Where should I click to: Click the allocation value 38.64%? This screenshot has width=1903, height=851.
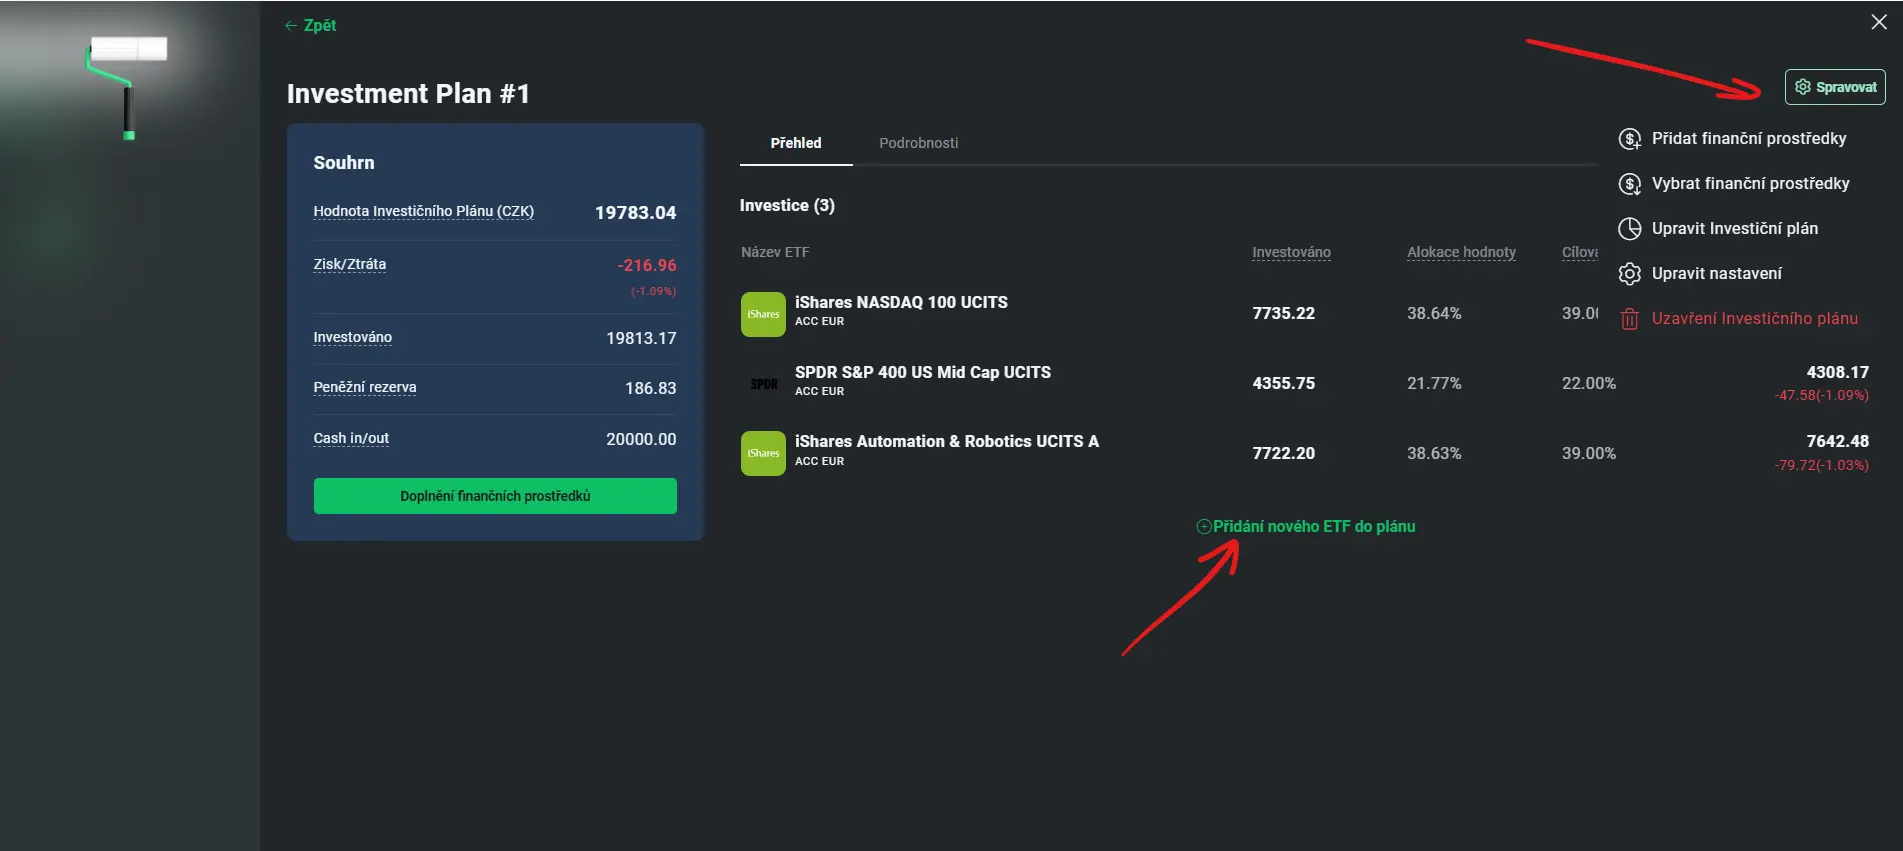(1434, 313)
